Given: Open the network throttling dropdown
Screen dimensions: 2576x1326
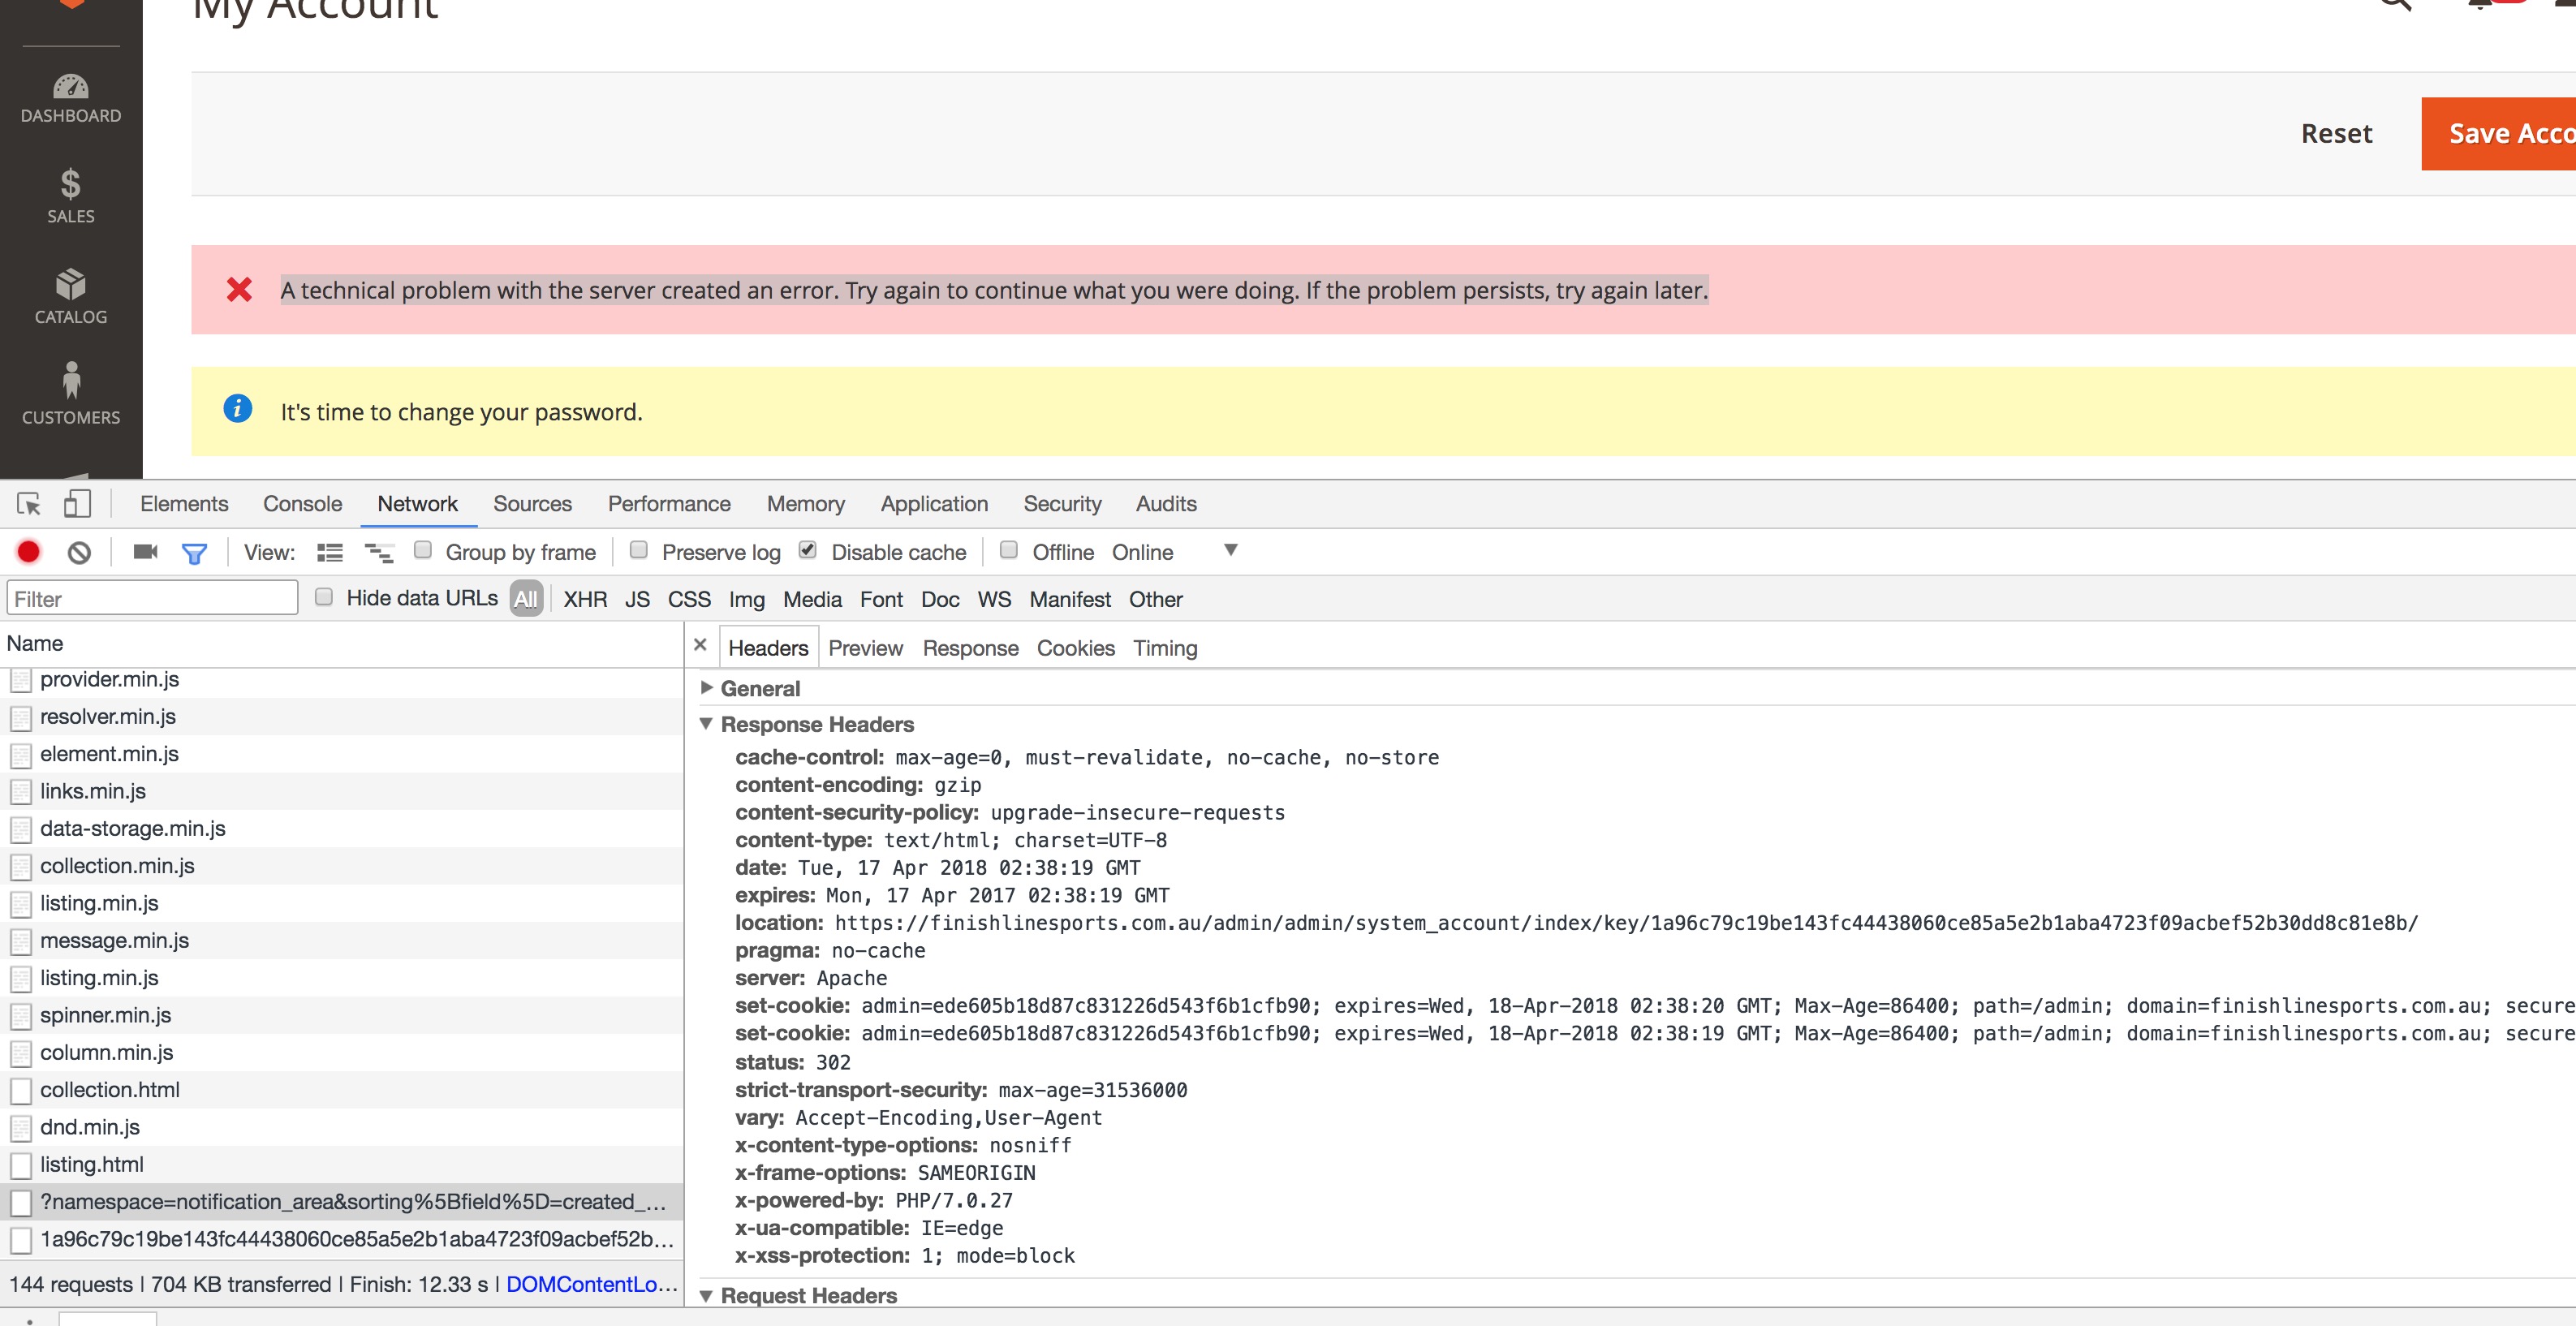Looking at the screenshot, I should point(1231,551).
